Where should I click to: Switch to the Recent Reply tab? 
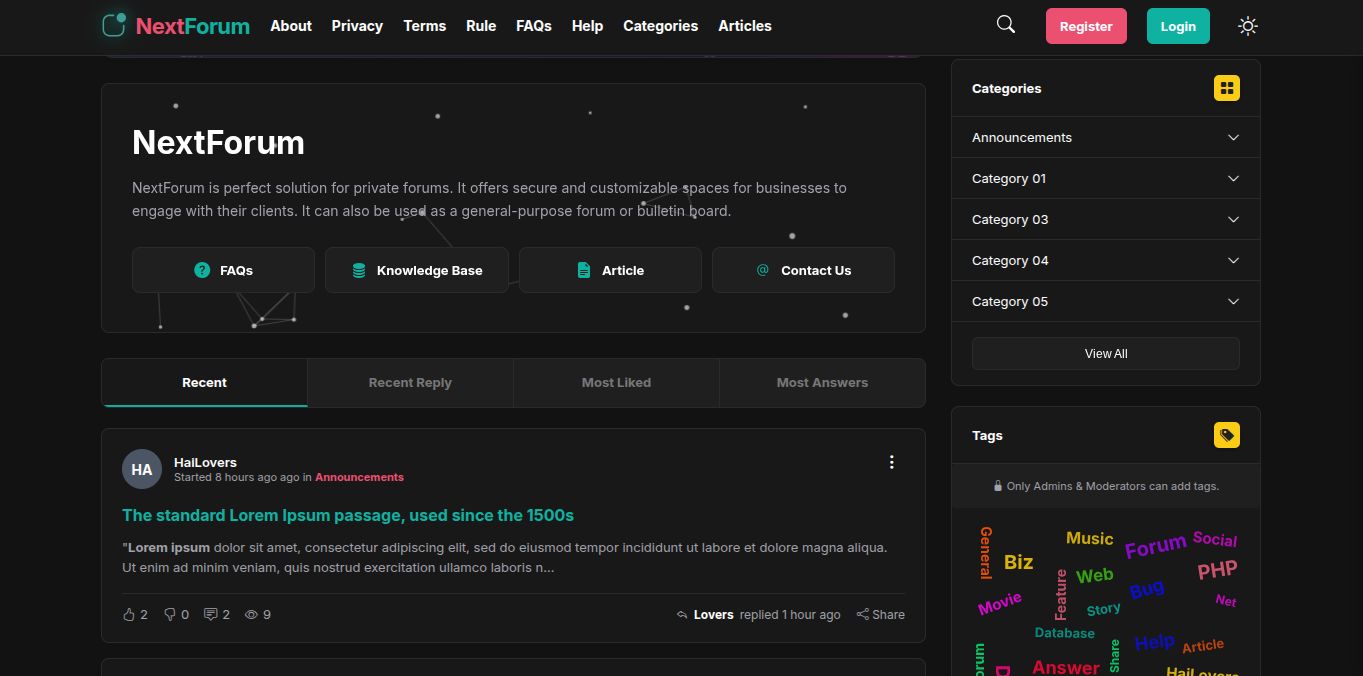(x=410, y=383)
